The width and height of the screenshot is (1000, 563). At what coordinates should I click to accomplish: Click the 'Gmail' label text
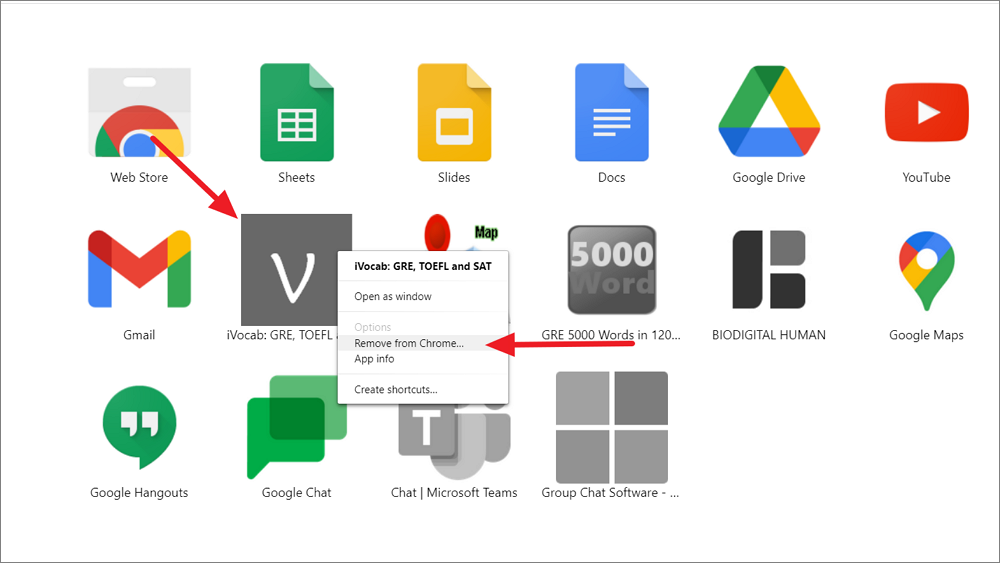pos(139,335)
